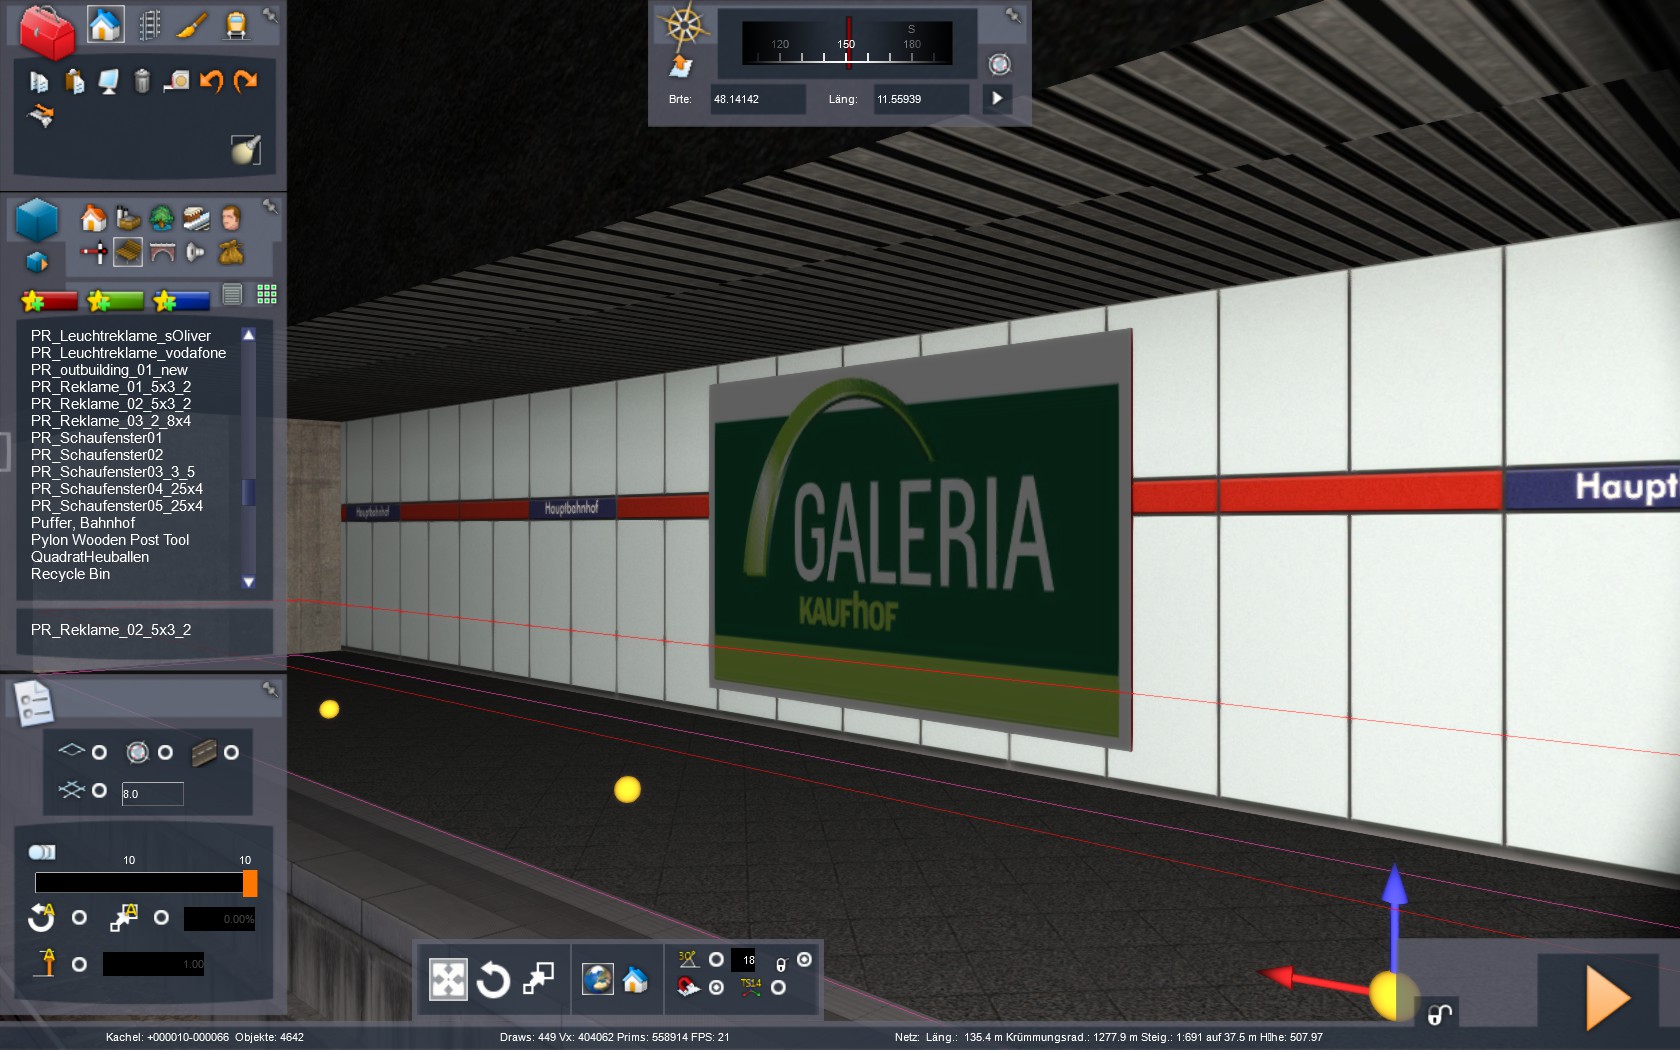Select PR_outbuilding_01_new in the list
Viewport: 1680px width, 1050px height.
pos(109,370)
